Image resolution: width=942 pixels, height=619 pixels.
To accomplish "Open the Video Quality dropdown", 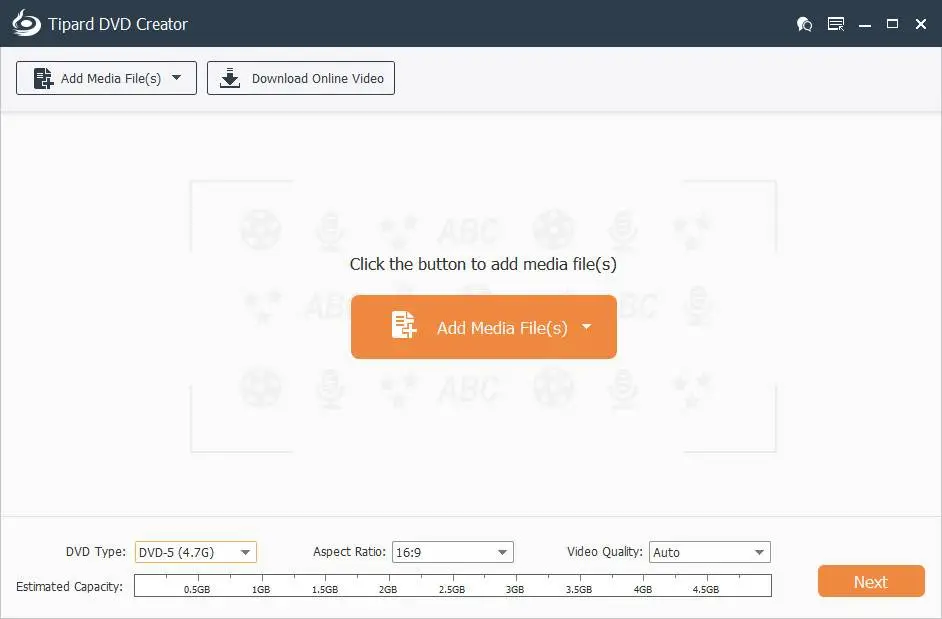I will point(710,552).
